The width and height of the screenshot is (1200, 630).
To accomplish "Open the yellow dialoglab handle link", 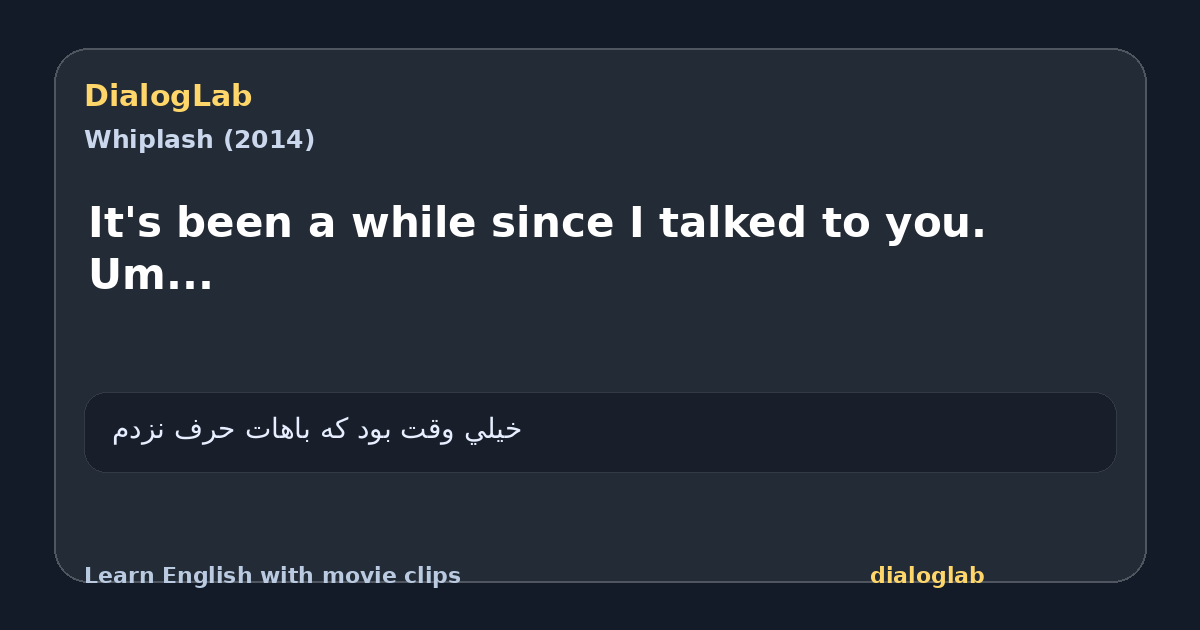I will (927, 576).
